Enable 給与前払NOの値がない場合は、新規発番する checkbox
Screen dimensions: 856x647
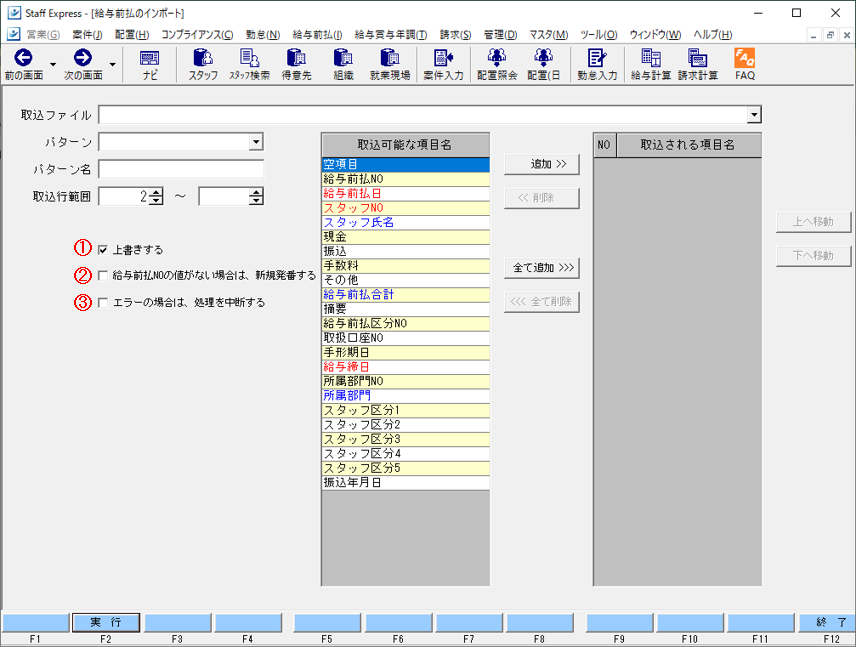[x=103, y=276]
